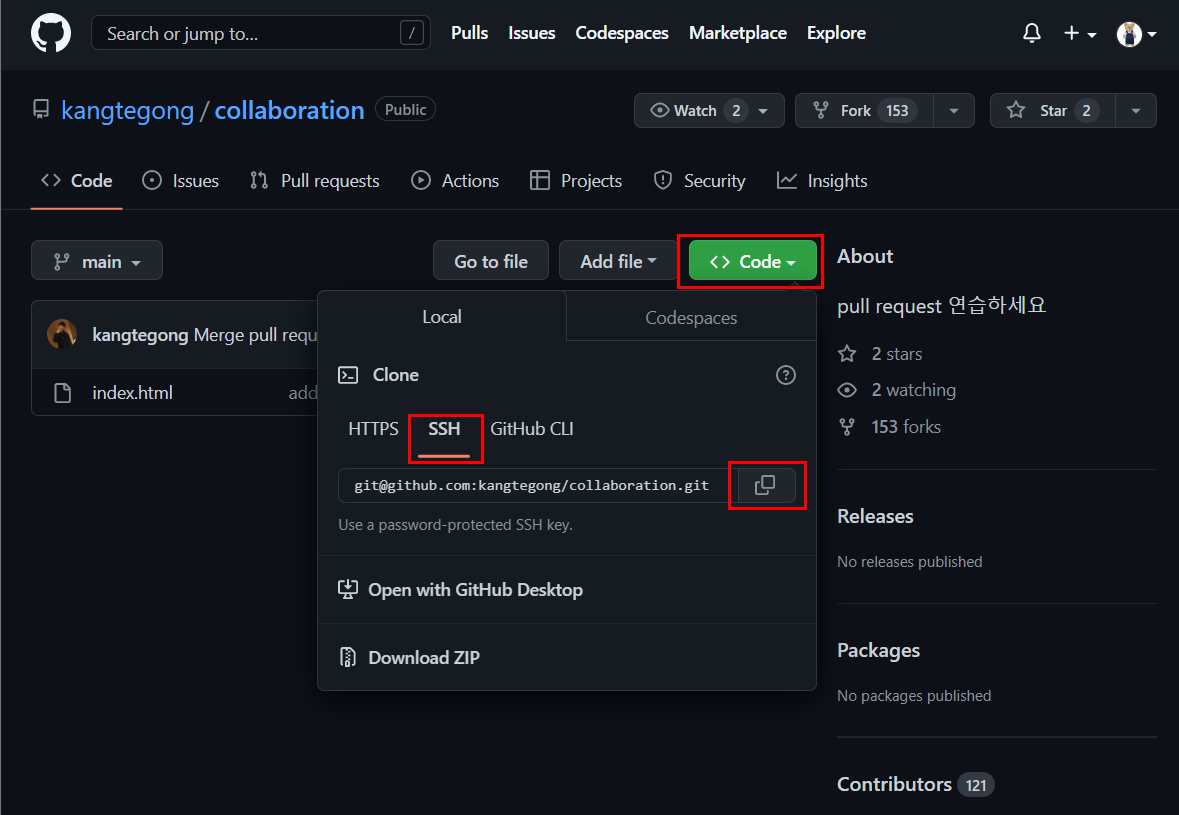Screen dimensions: 1179x815
Task: Select the HTTPS clone option
Action: 373,429
